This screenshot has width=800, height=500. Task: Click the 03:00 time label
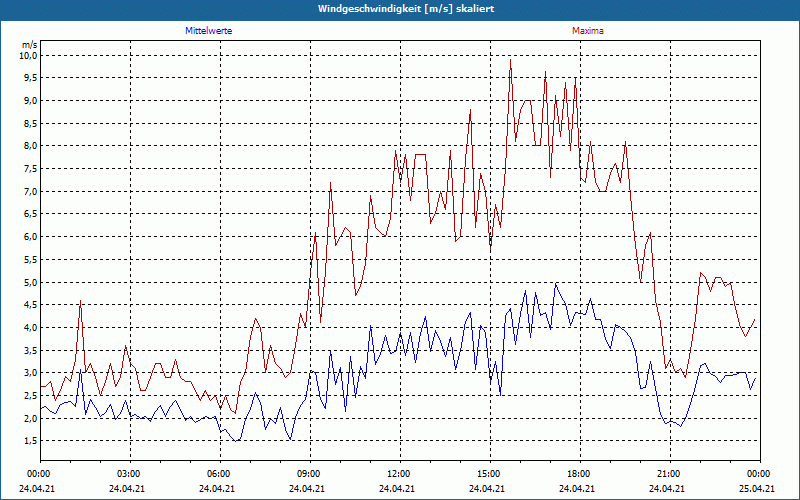click(x=130, y=474)
